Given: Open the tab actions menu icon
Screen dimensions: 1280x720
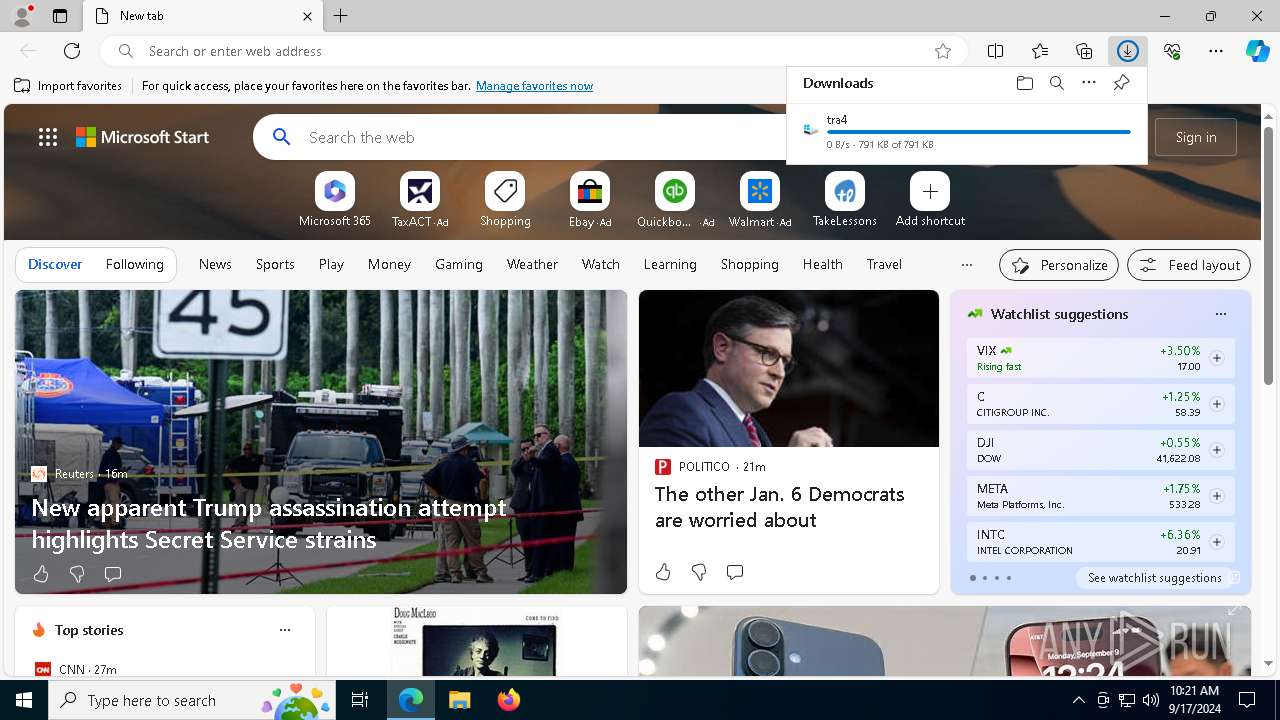Looking at the screenshot, I should point(60,16).
